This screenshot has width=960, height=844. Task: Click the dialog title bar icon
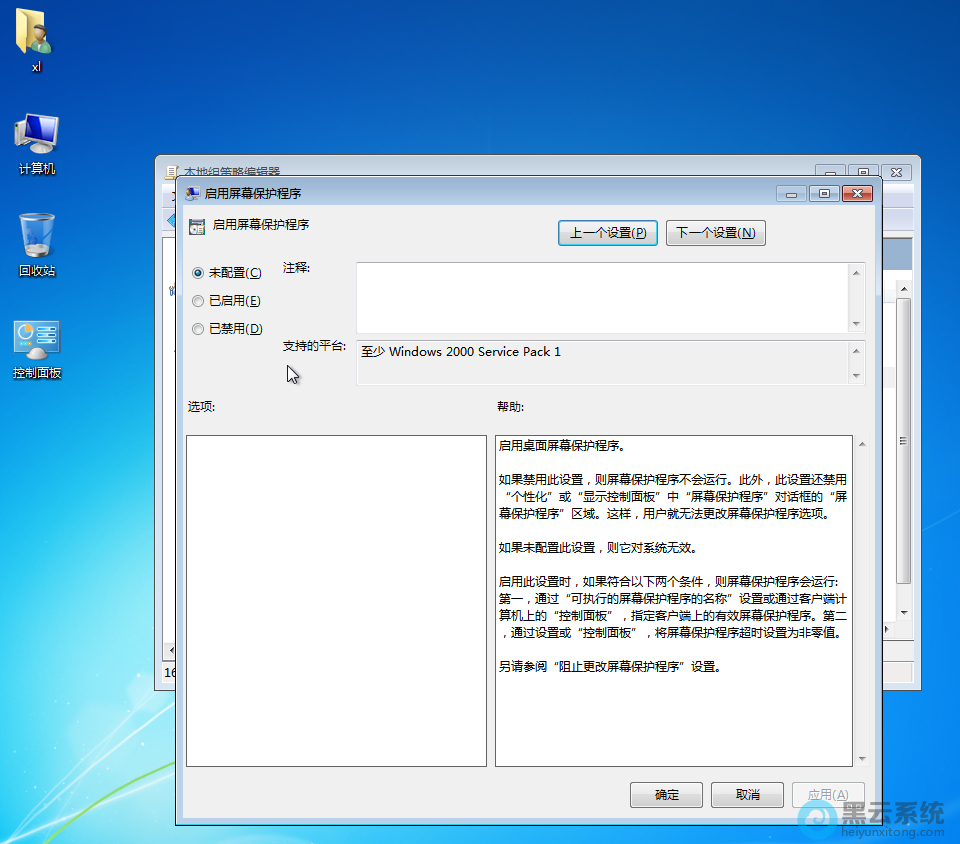pos(191,194)
